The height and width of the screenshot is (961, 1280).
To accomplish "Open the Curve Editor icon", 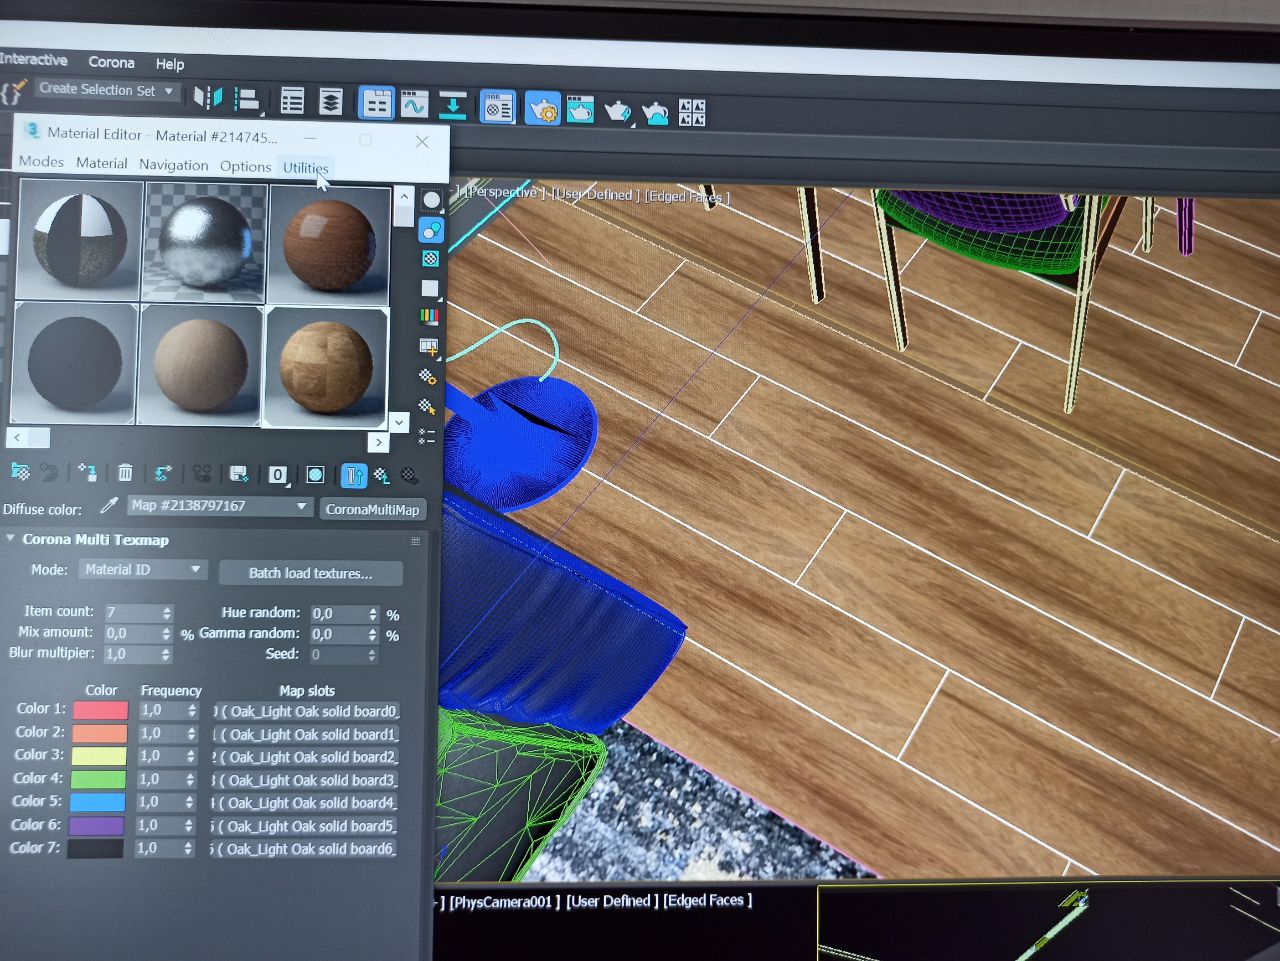I will click(413, 104).
